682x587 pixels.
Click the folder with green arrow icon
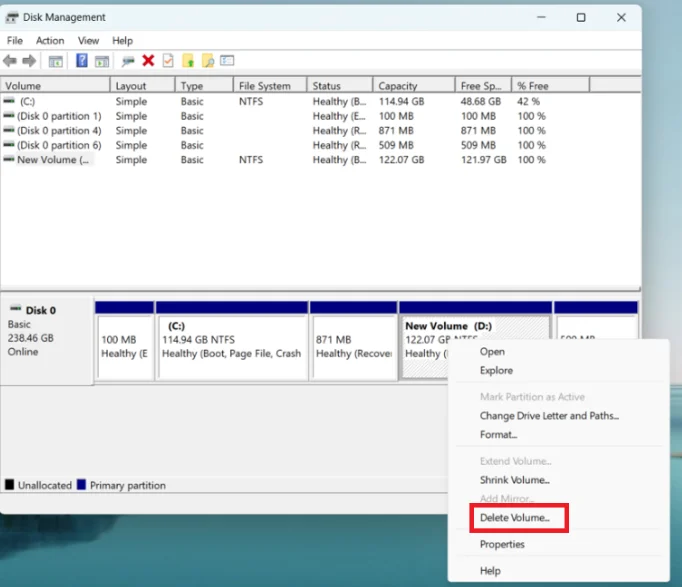(x=188, y=60)
